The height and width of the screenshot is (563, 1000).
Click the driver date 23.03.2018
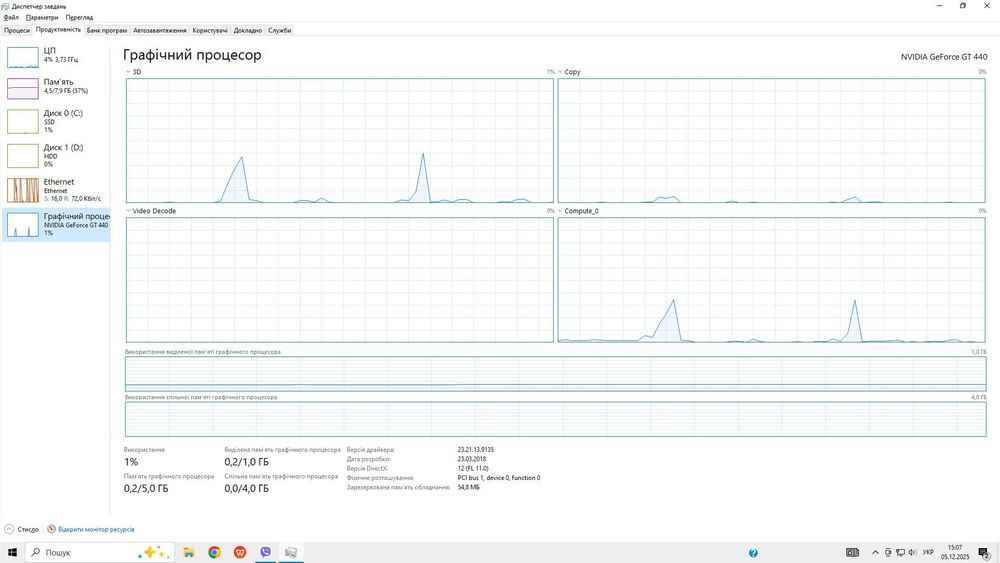472,459
